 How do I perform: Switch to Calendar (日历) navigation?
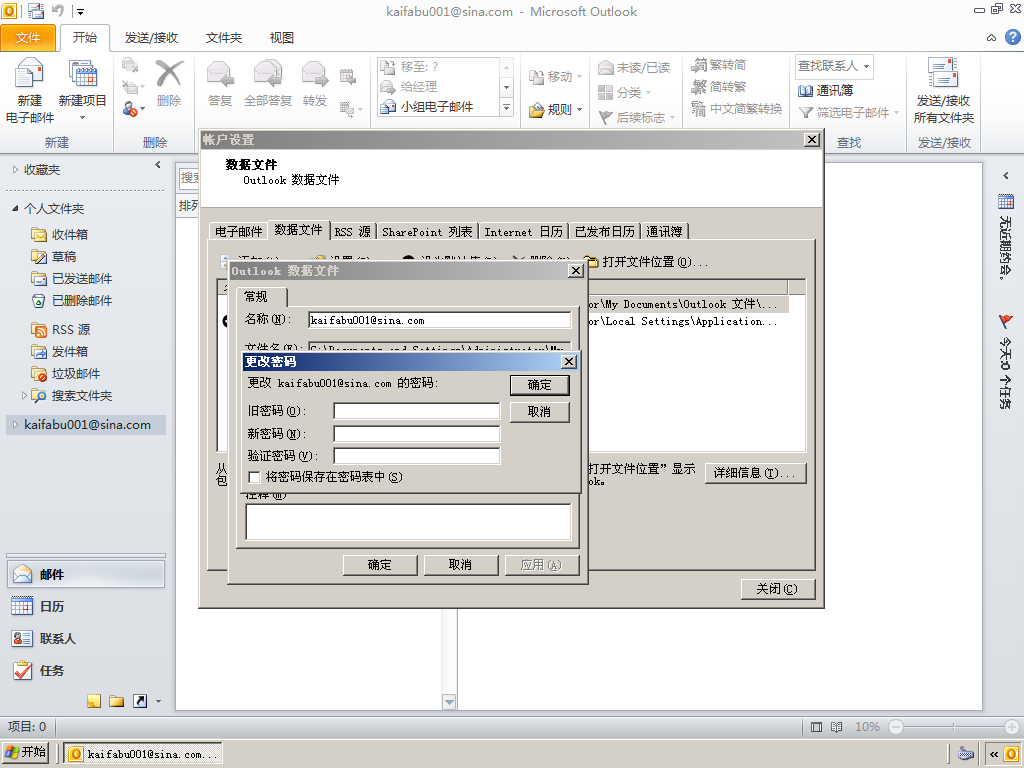click(x=86, y=607)
